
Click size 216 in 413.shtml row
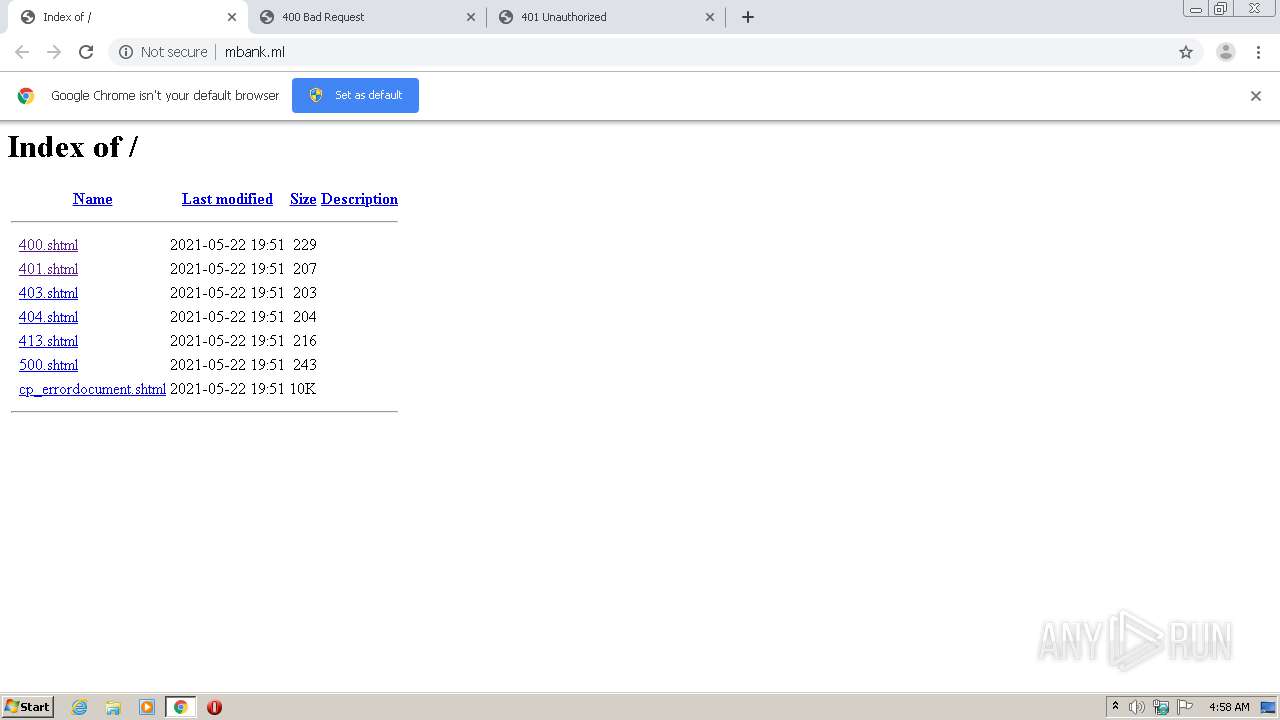point(304,341)
